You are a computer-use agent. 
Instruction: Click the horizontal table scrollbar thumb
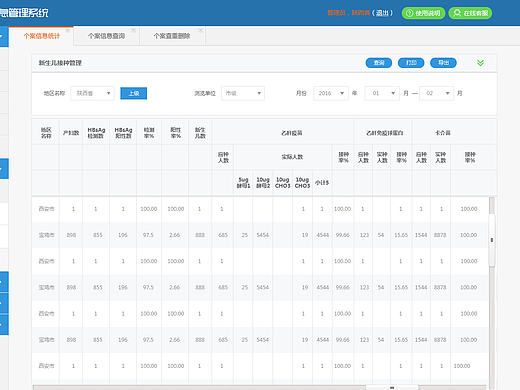click(x=392, y=387)
